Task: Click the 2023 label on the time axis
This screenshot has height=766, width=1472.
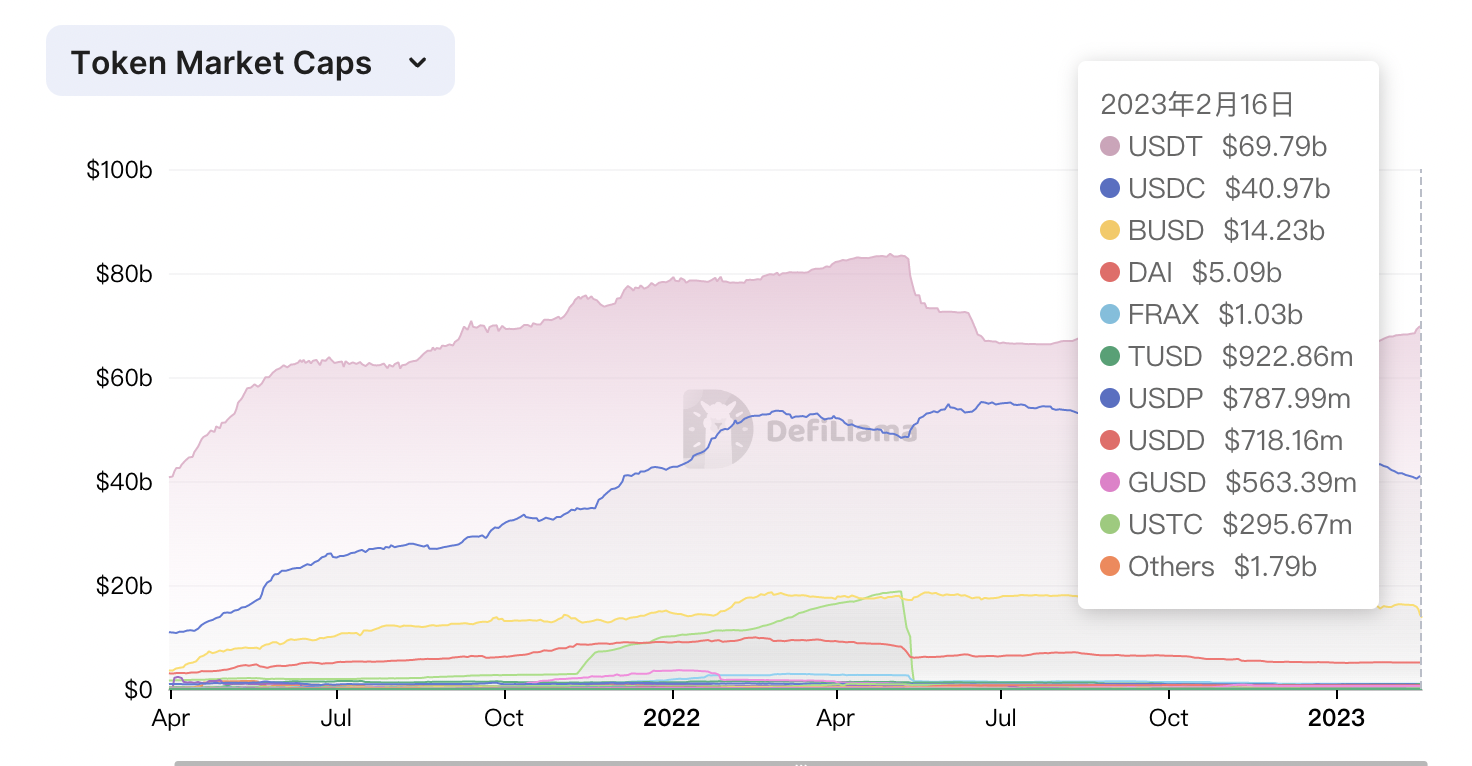Action: pos(1336,718)
